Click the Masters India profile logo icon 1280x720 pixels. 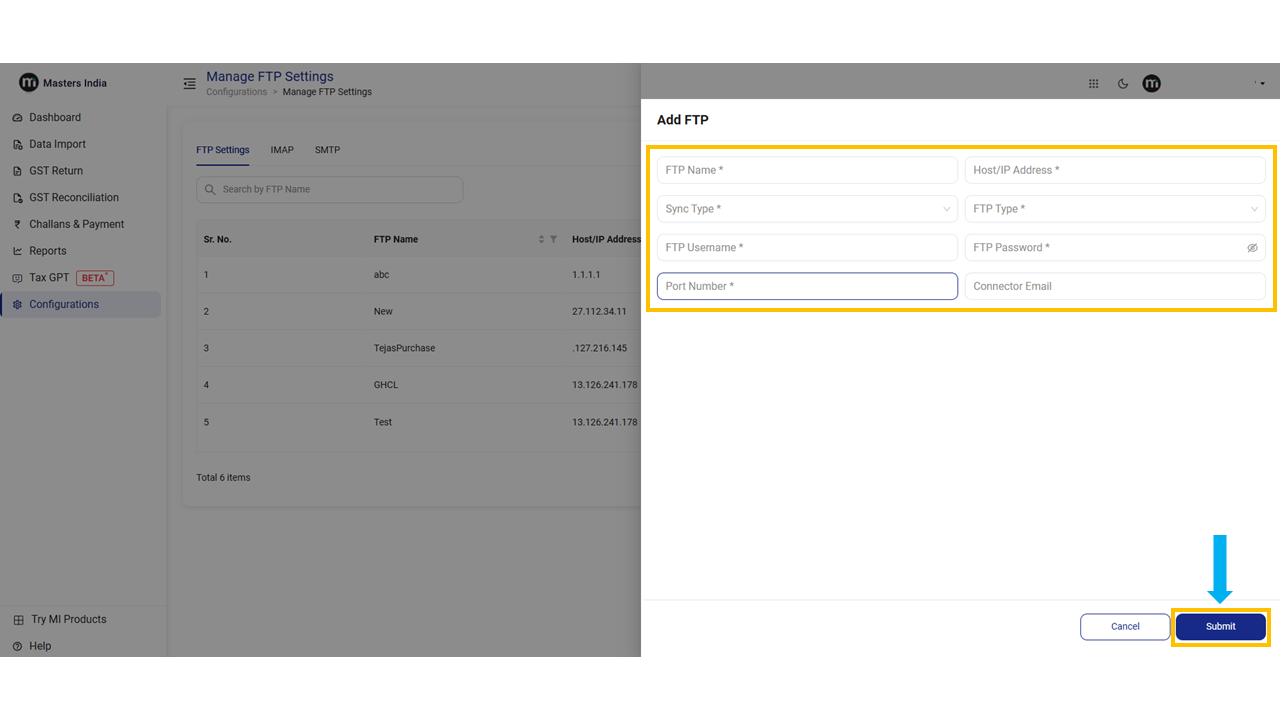pyautogui.click(x=1152, y=84)
